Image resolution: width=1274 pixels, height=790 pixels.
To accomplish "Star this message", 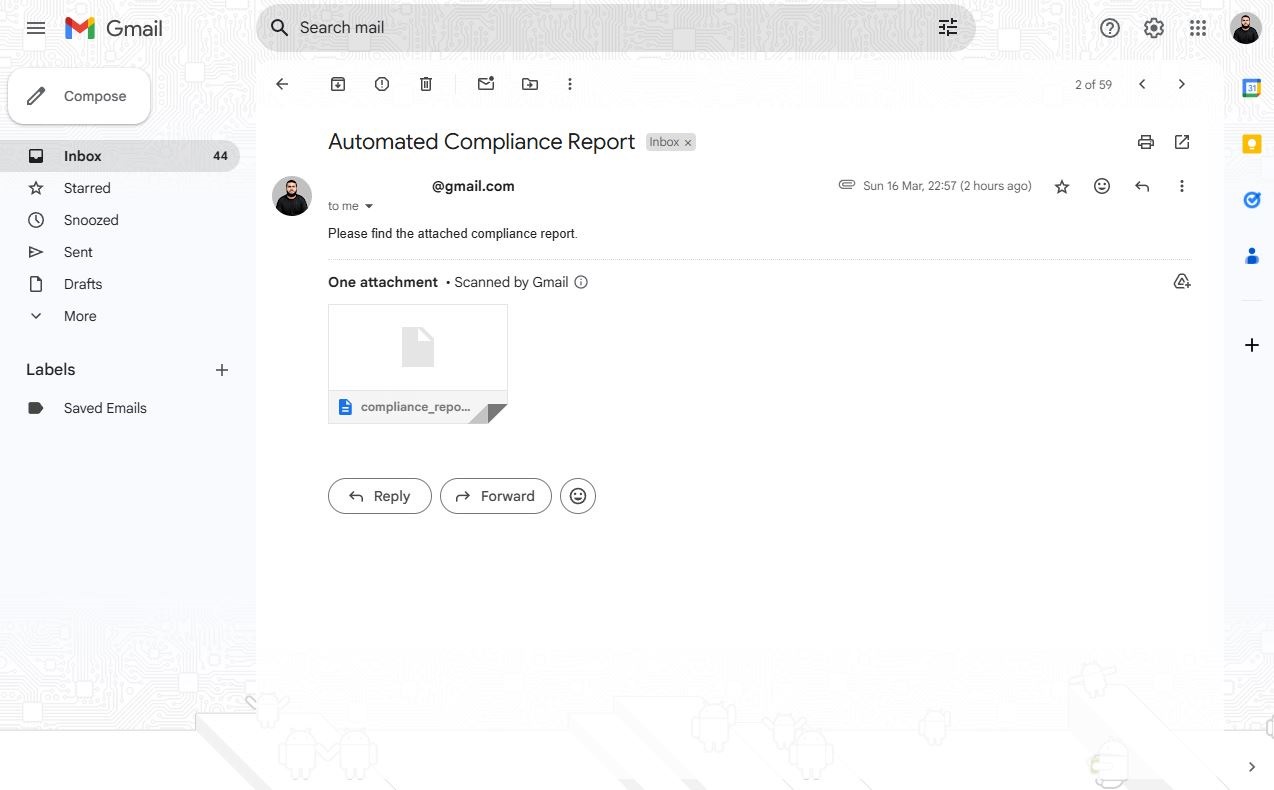I will pyautogui.click(x=1062, y=186).
